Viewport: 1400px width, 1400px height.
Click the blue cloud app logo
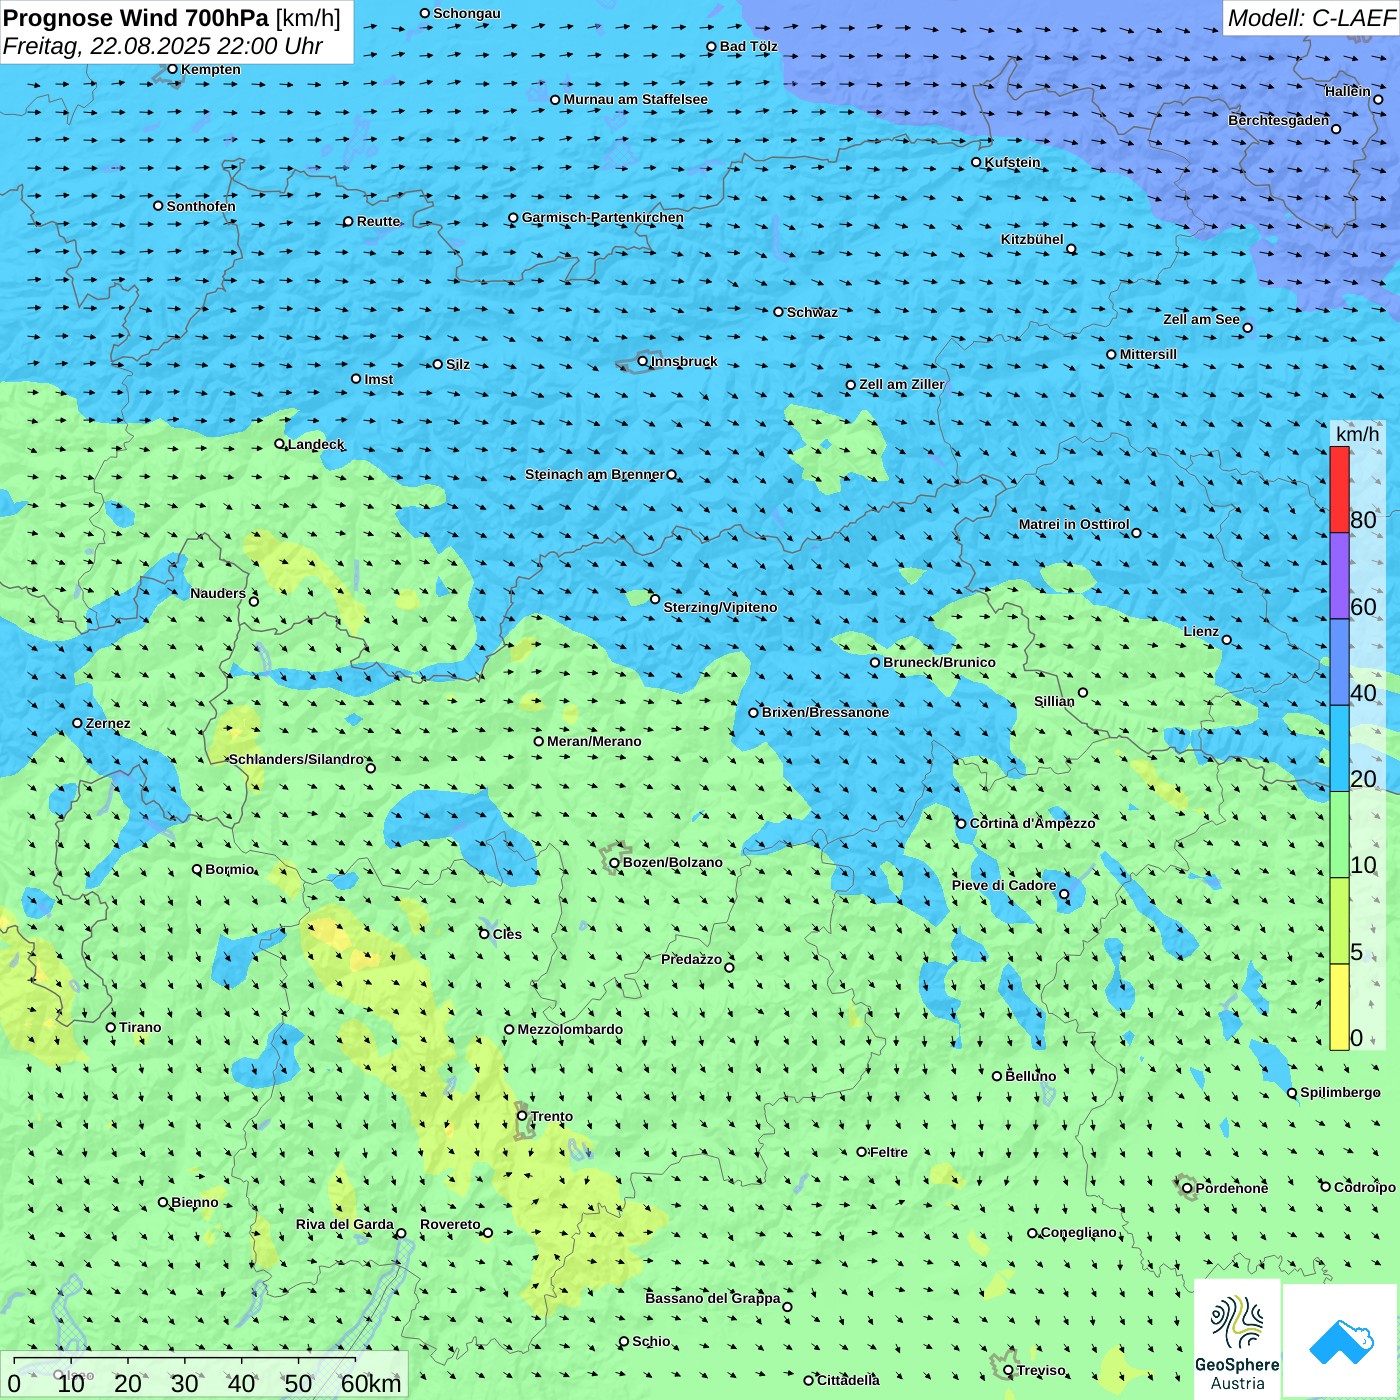click(1341, 1342)
